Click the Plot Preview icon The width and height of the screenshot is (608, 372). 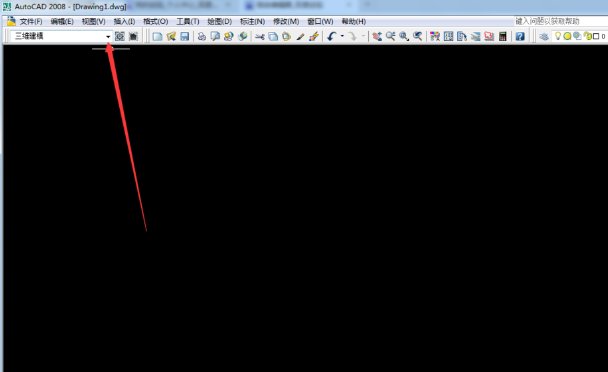[x=215, y=36]
